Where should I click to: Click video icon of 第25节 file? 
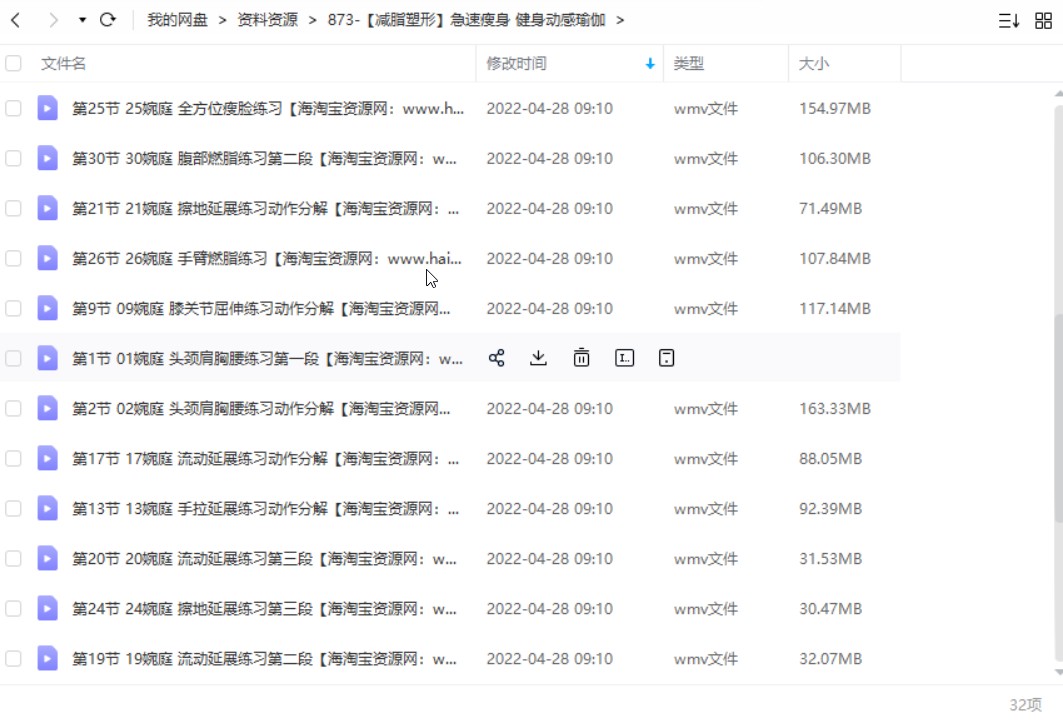(47, 109)
